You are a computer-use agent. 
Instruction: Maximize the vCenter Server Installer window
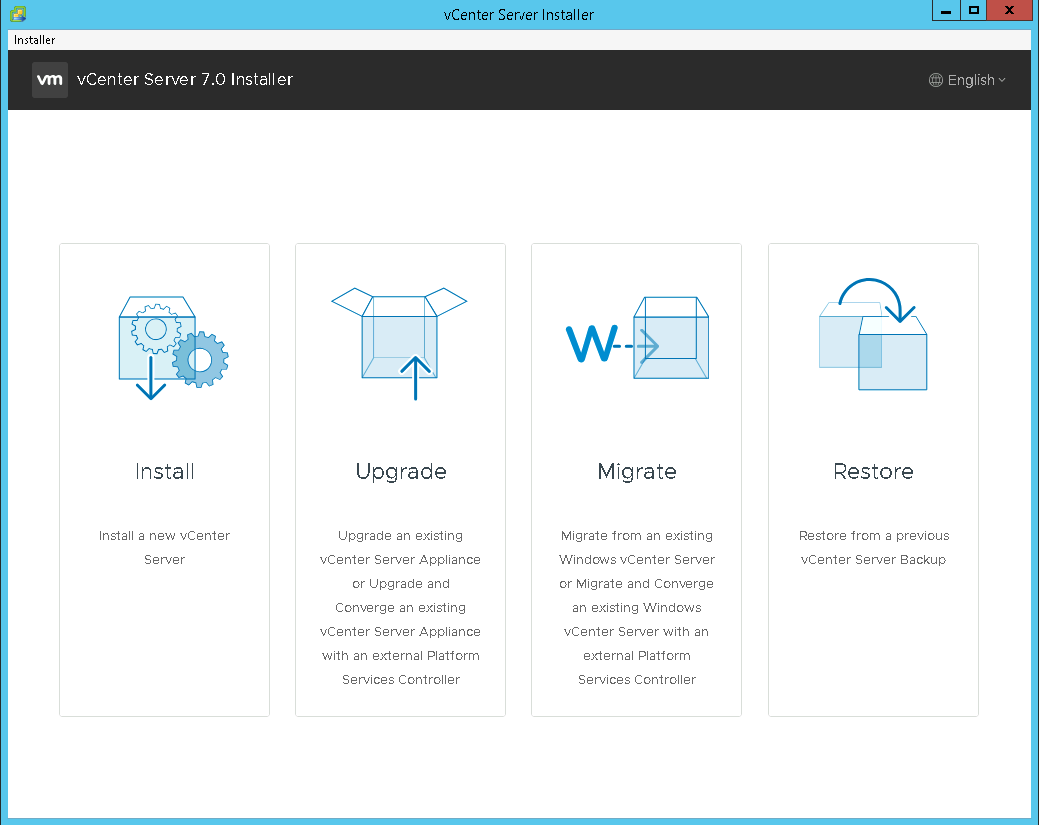coord(974,11)
